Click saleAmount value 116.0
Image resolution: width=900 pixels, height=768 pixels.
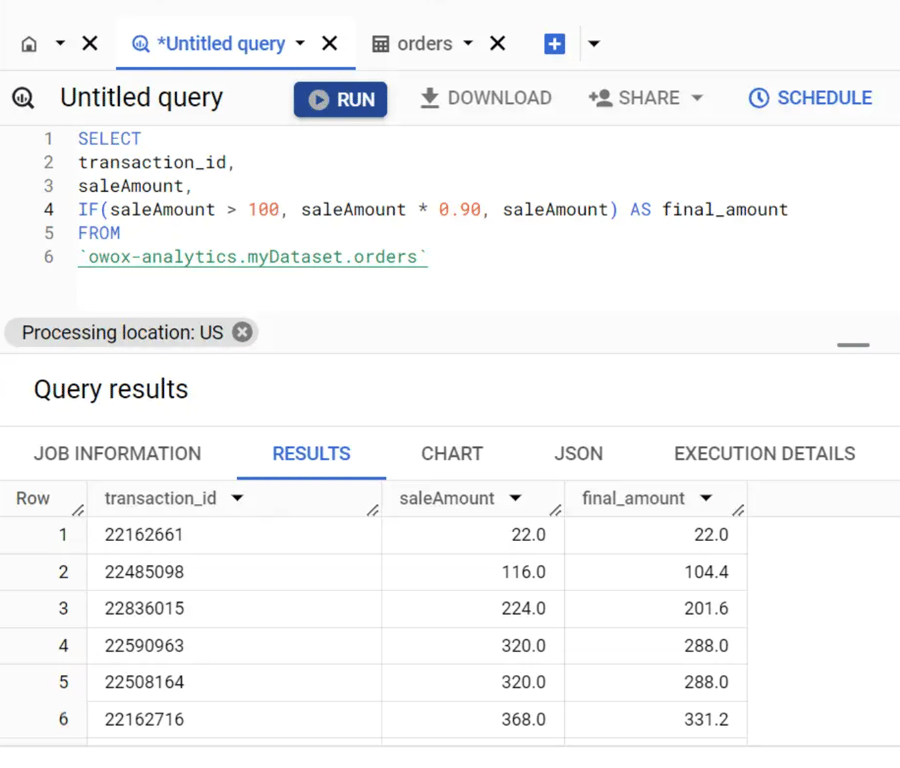tap(523, 572)
